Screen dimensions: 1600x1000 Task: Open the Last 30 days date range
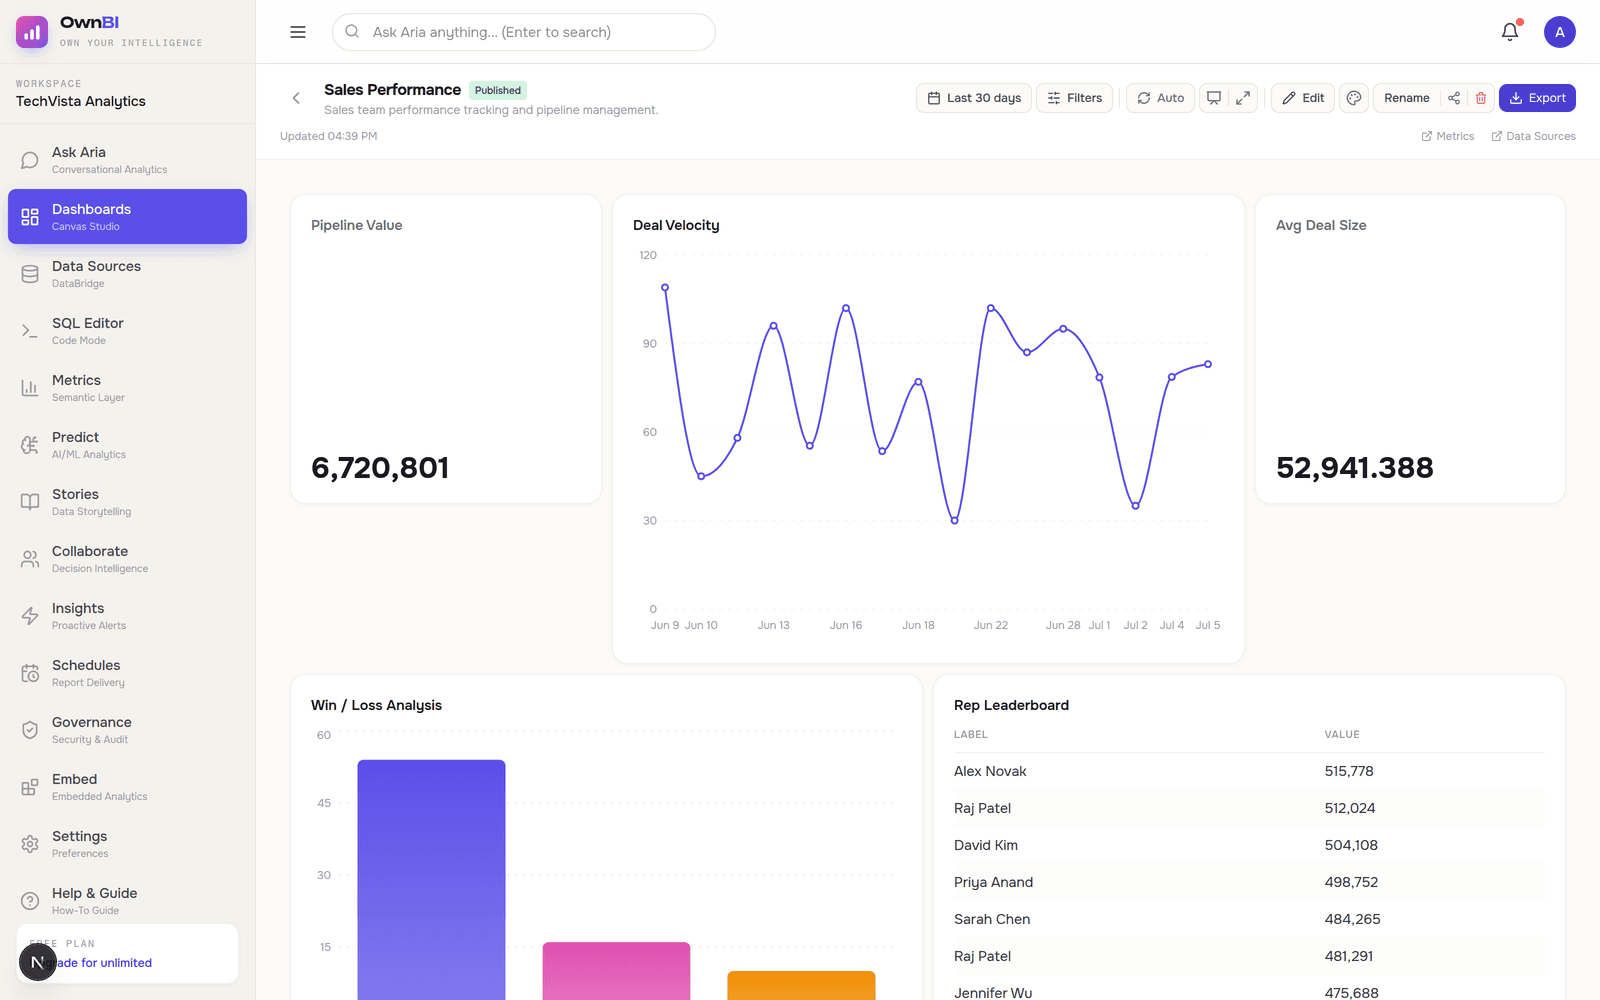pyautogui.click(x=974, y=98)
